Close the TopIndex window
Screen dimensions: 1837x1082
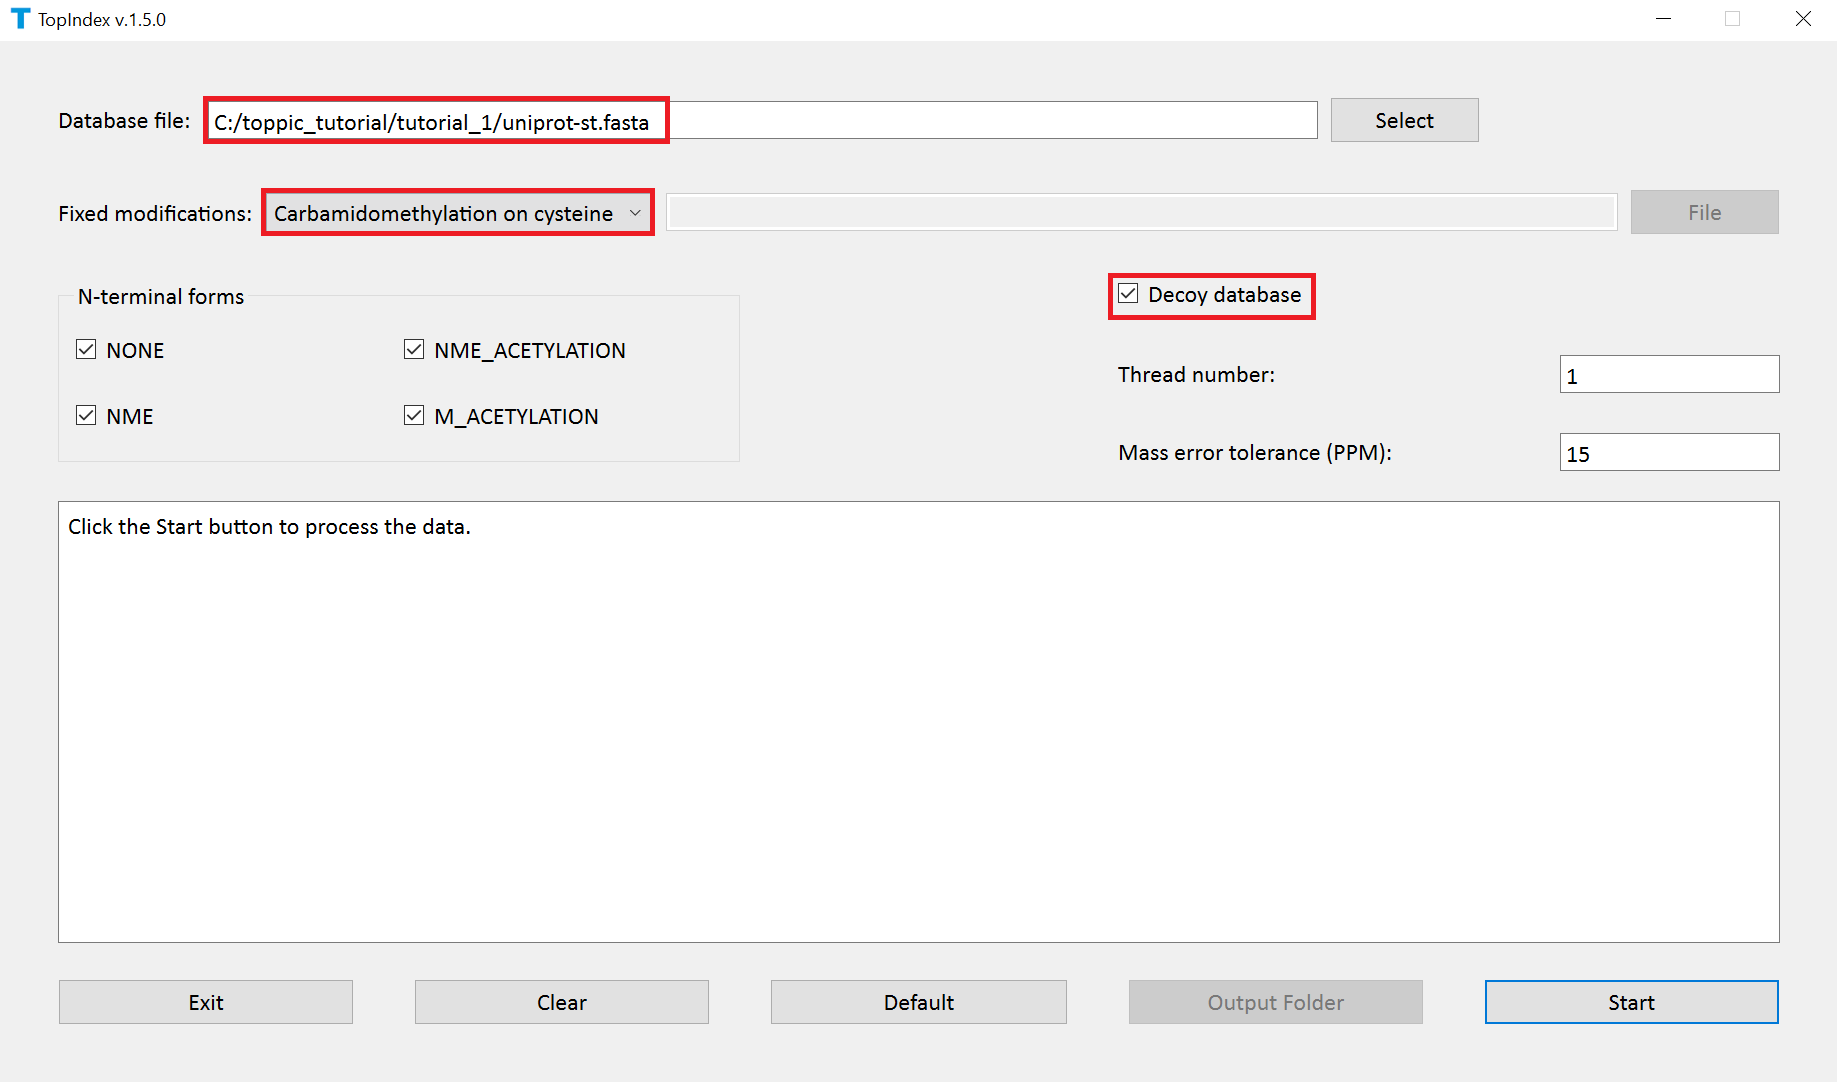point(1803,19)
